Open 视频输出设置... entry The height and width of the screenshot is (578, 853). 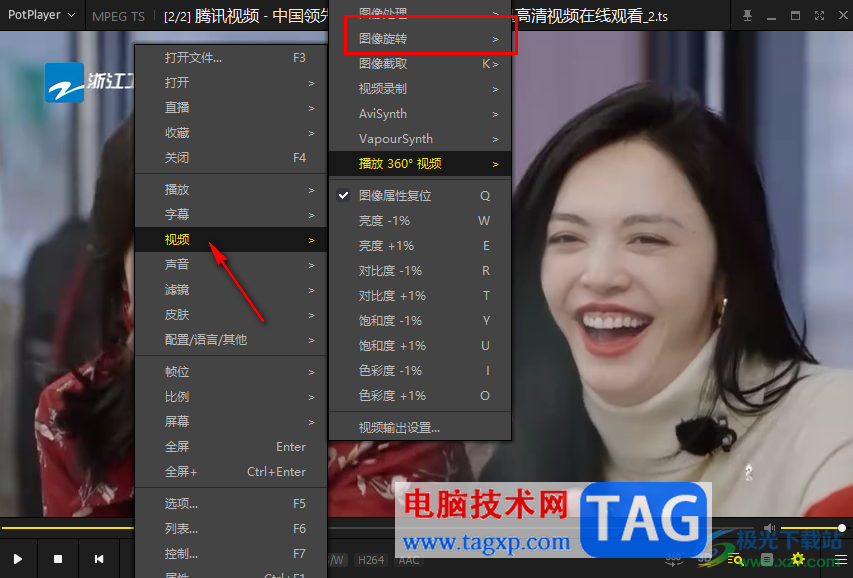[419, 428]
